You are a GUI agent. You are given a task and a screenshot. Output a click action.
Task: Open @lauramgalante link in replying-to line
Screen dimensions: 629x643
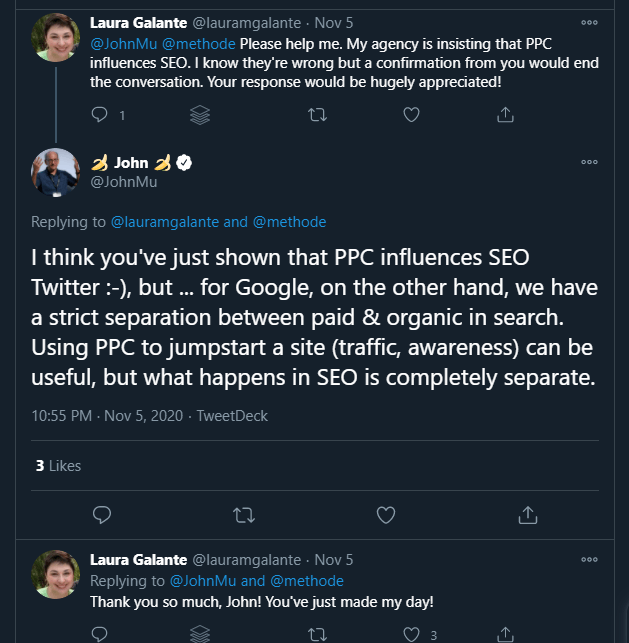(164, 222)
